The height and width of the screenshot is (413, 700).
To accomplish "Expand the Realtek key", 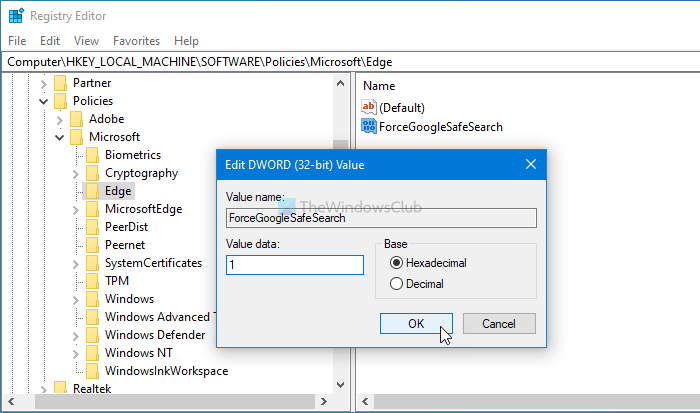I will [43, 389].
